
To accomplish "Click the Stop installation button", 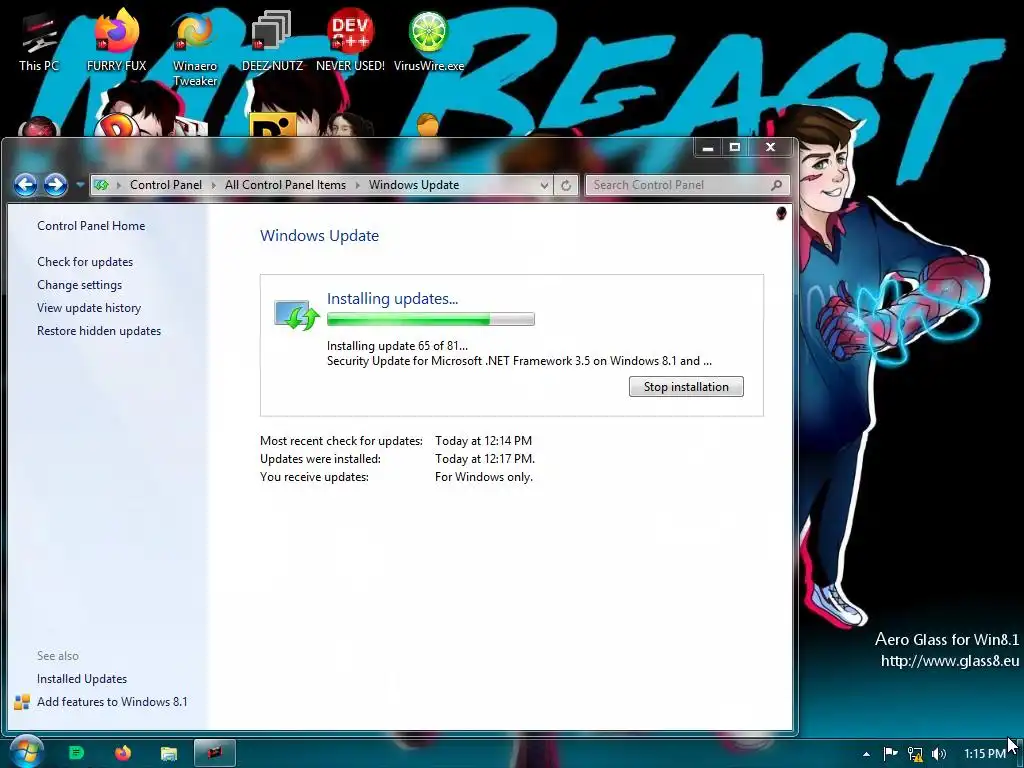I will (686, 387).
